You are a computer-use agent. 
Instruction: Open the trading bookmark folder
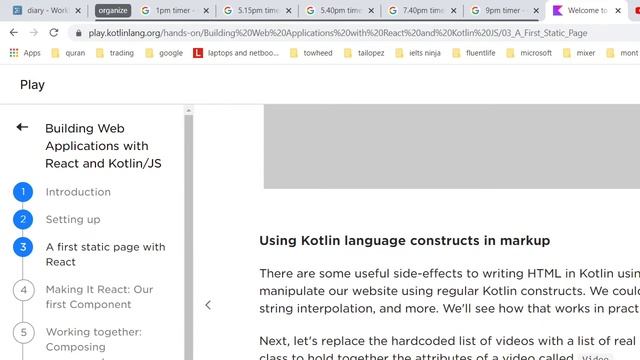tap(115, 53)
